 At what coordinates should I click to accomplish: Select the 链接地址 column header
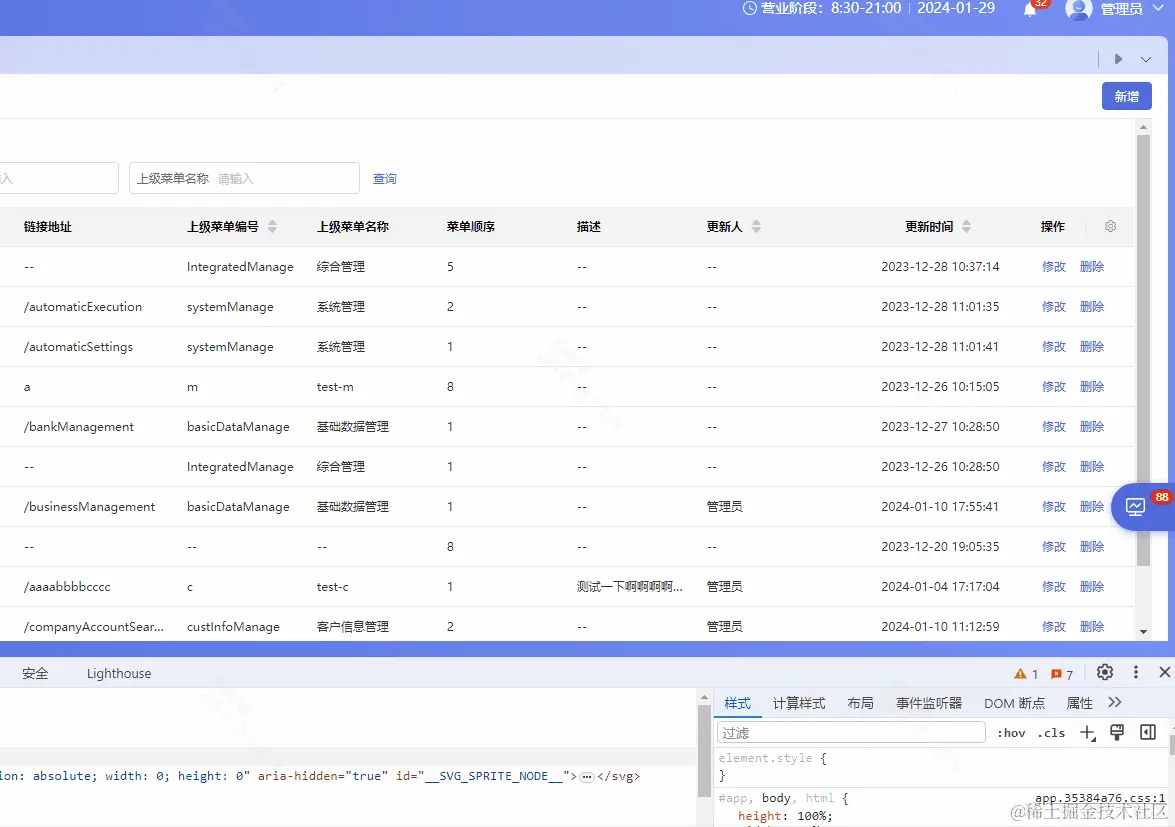click(x=48, y=226)
